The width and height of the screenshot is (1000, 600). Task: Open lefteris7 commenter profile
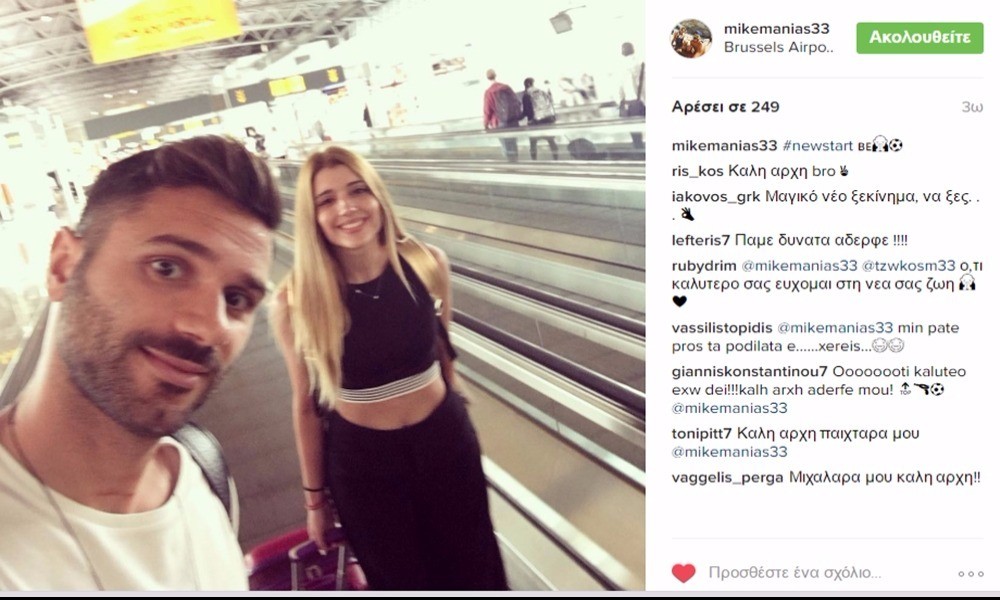(x=700, y=240)
